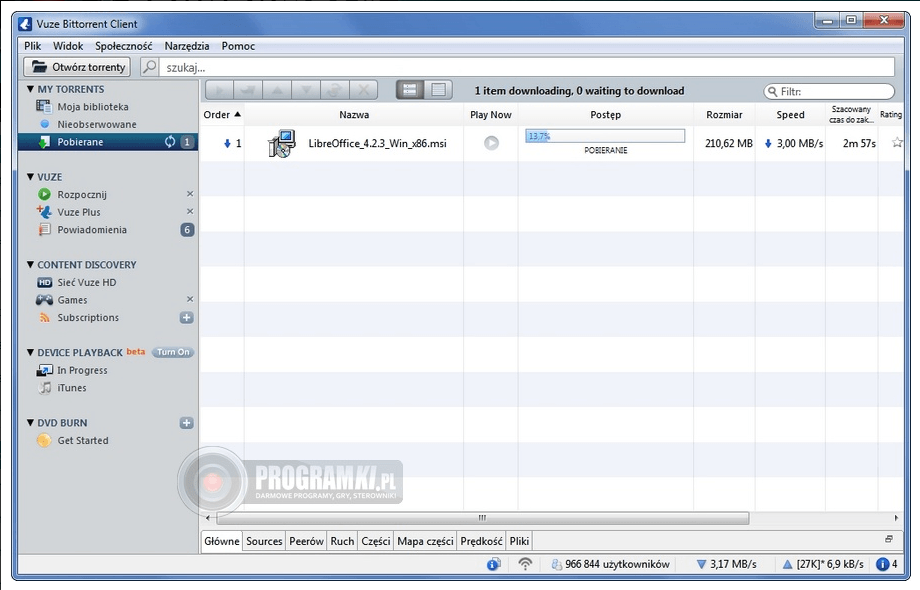Click the 13.7% download progress bar
Screen dimensions: 920x590
[x=605, y=136]
